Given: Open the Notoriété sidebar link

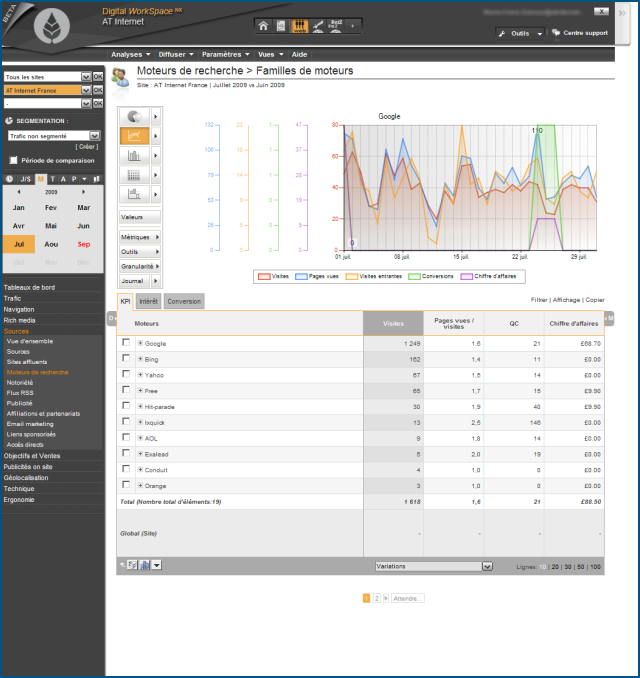Looking at the screenshot, I should tap(20, 383).
